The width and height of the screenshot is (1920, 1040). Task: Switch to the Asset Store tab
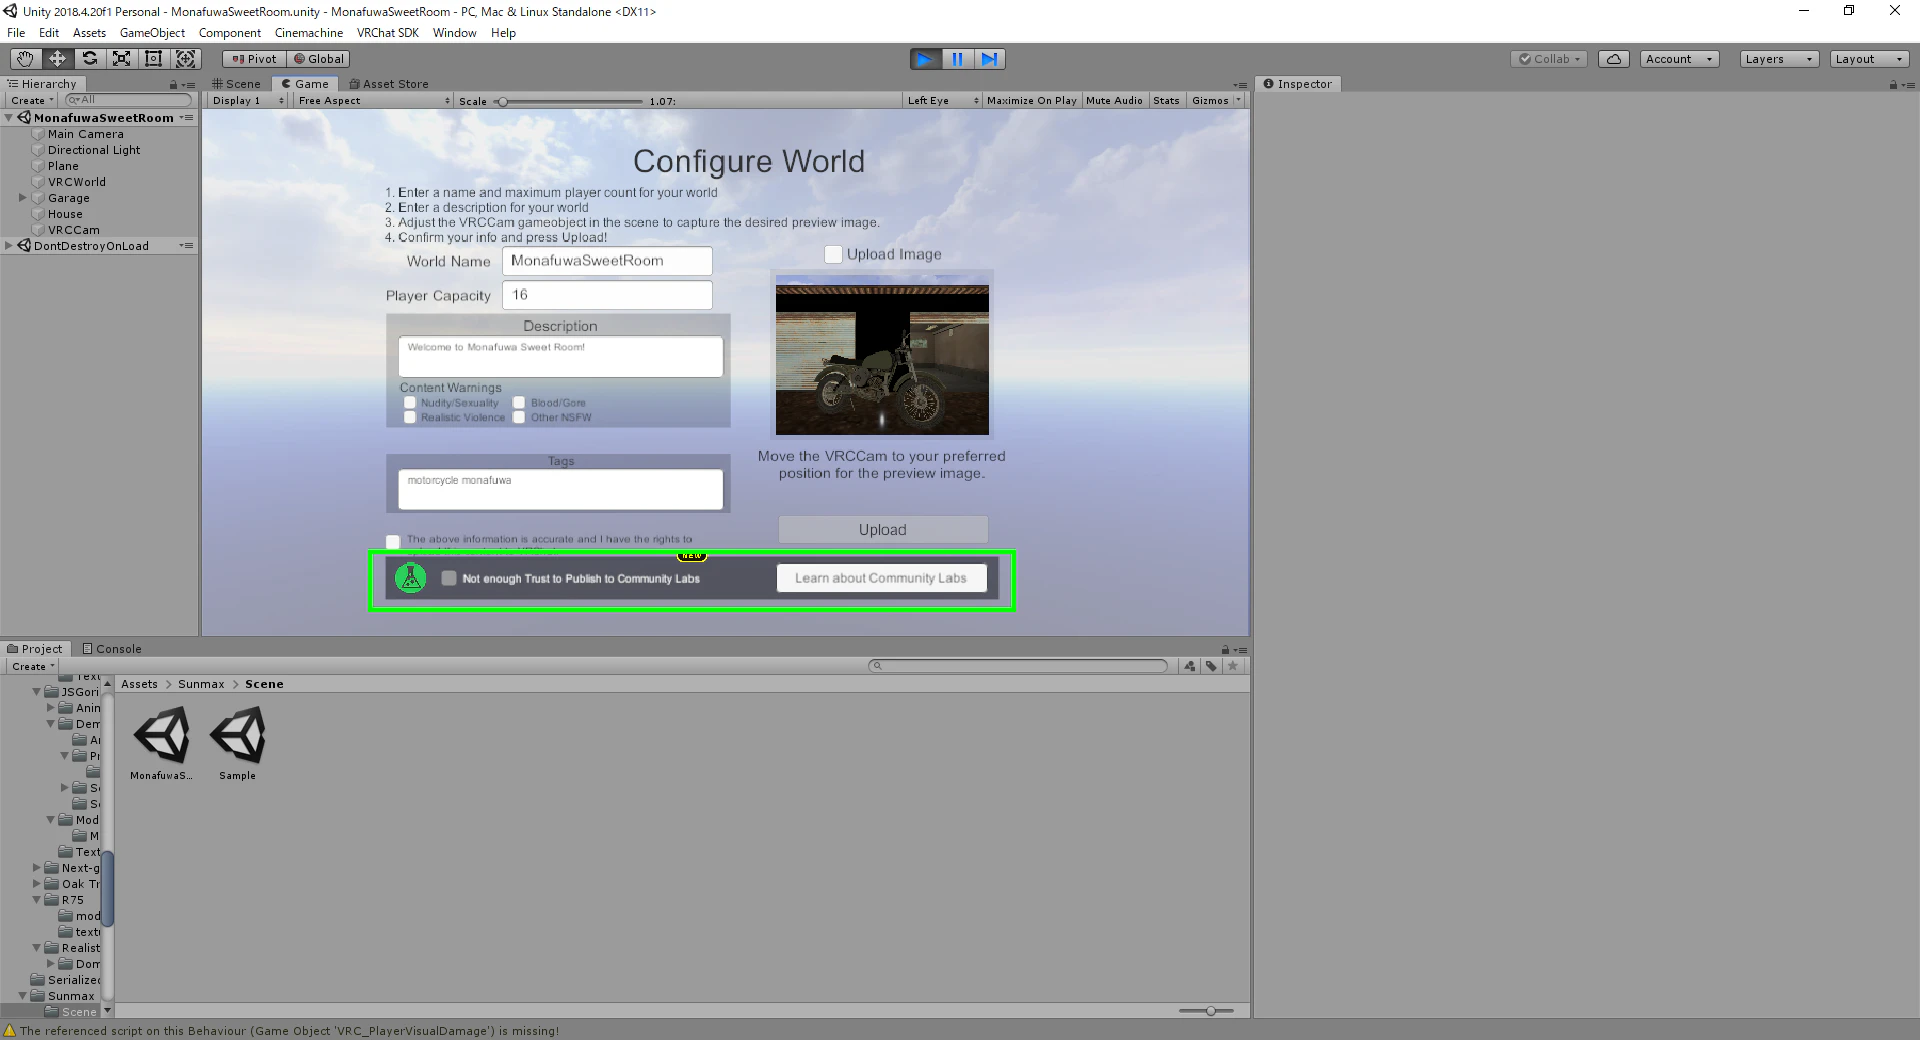pyautogui.click(x=389, y=84)
